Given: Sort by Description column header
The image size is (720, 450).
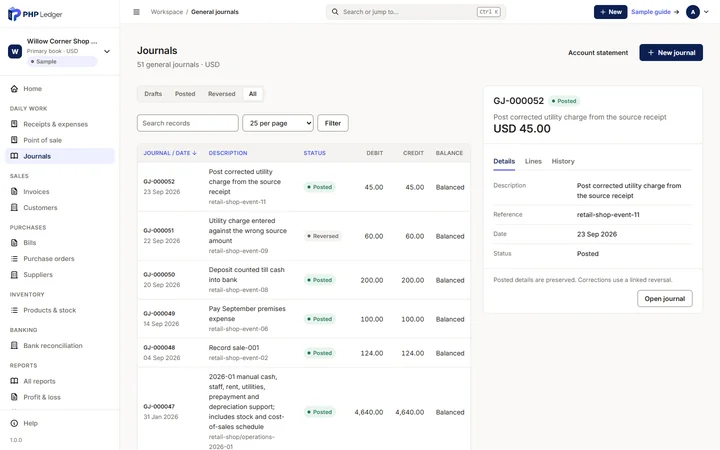Looking at the screenshot, I should click(228, 153).
